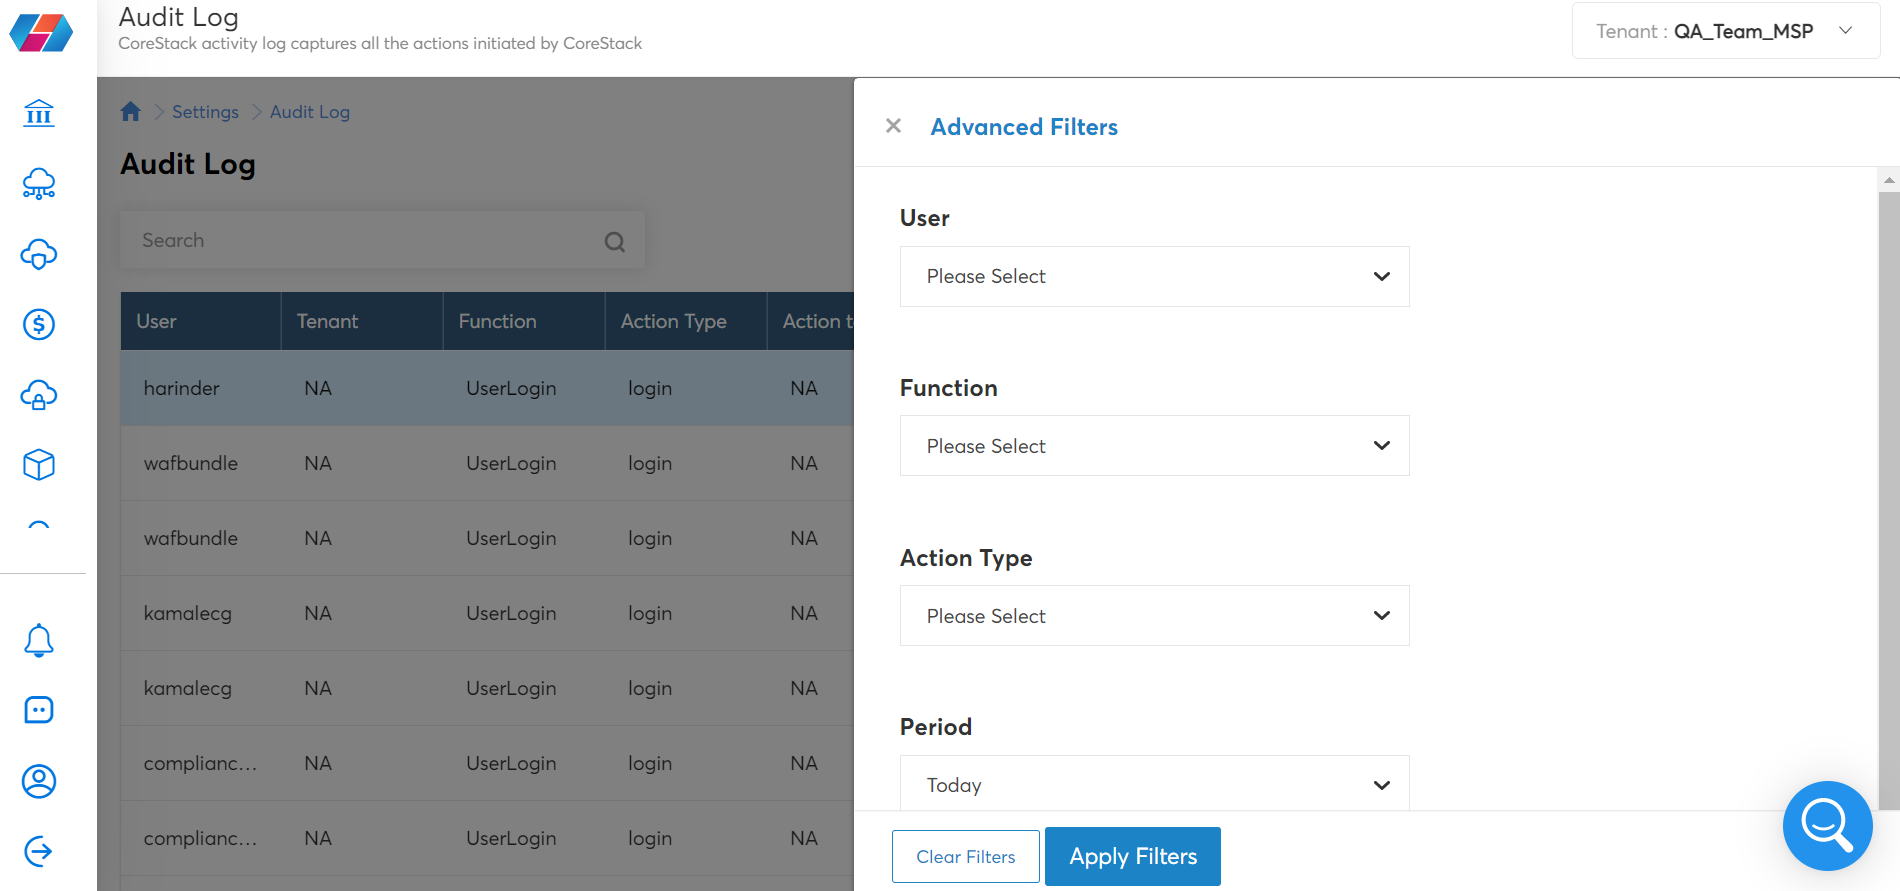
Task: Click the dollar sign cost icon
Action: tap(39, 324)
